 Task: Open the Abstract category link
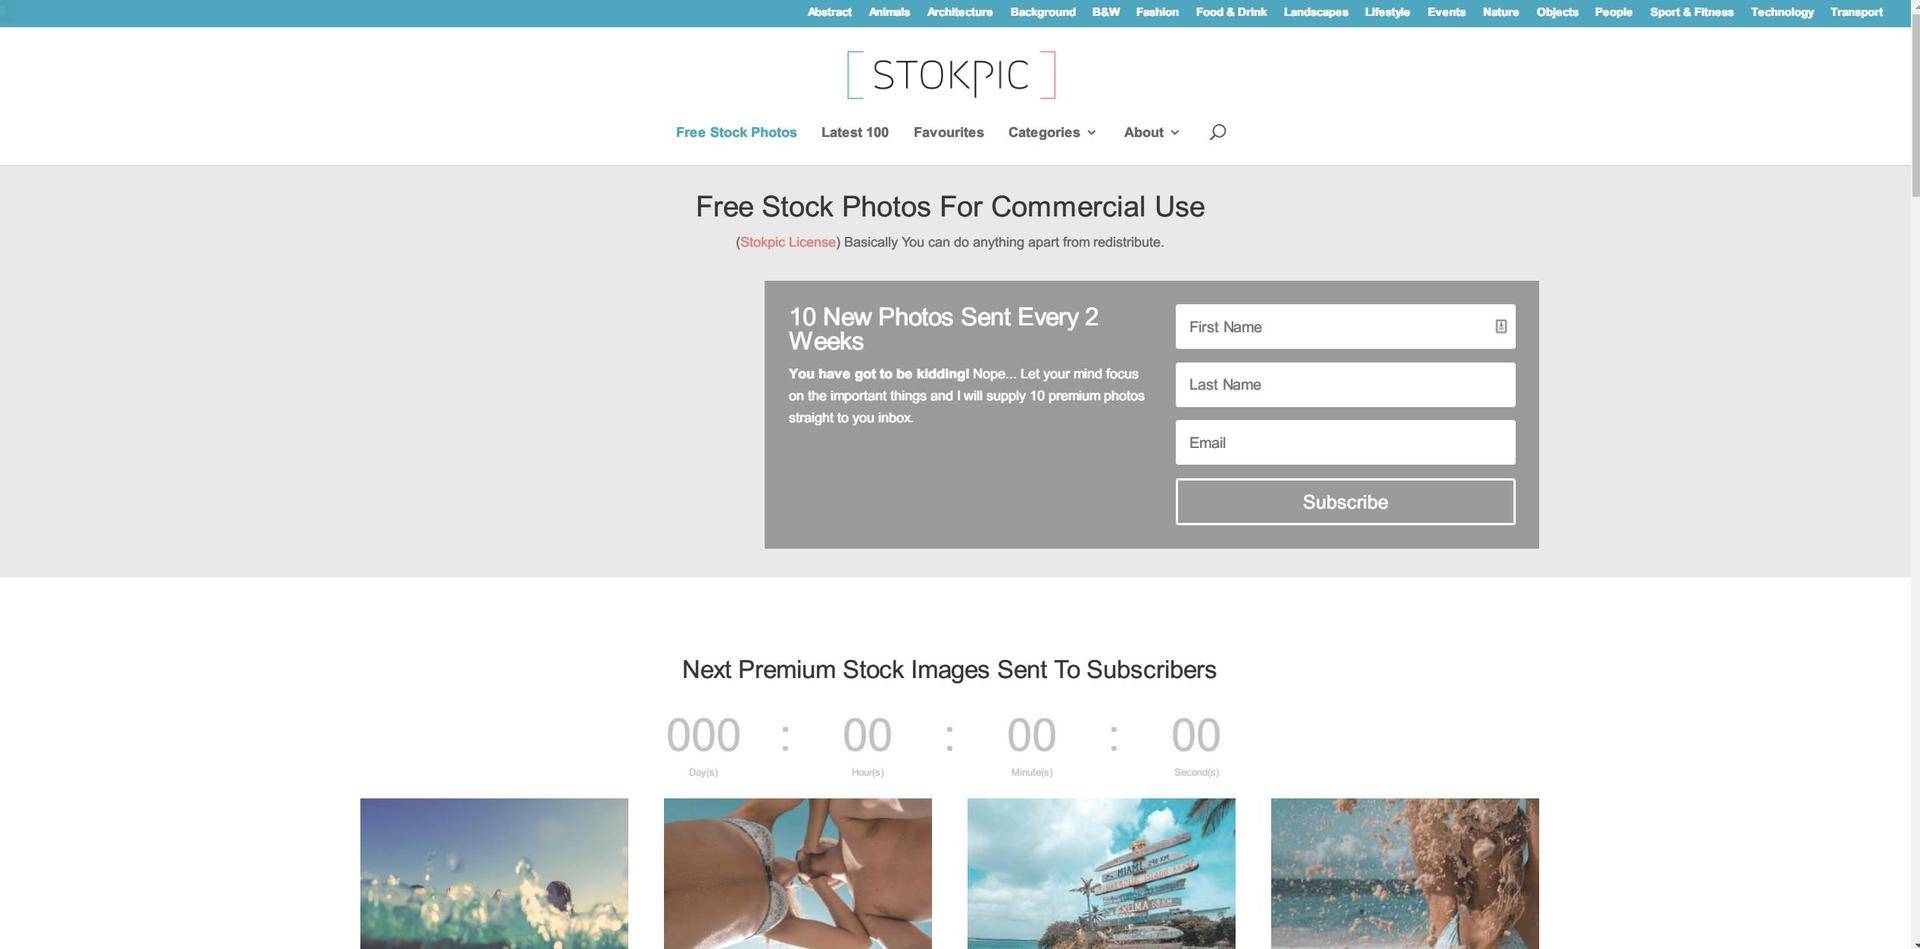click(x=829, y=12)
